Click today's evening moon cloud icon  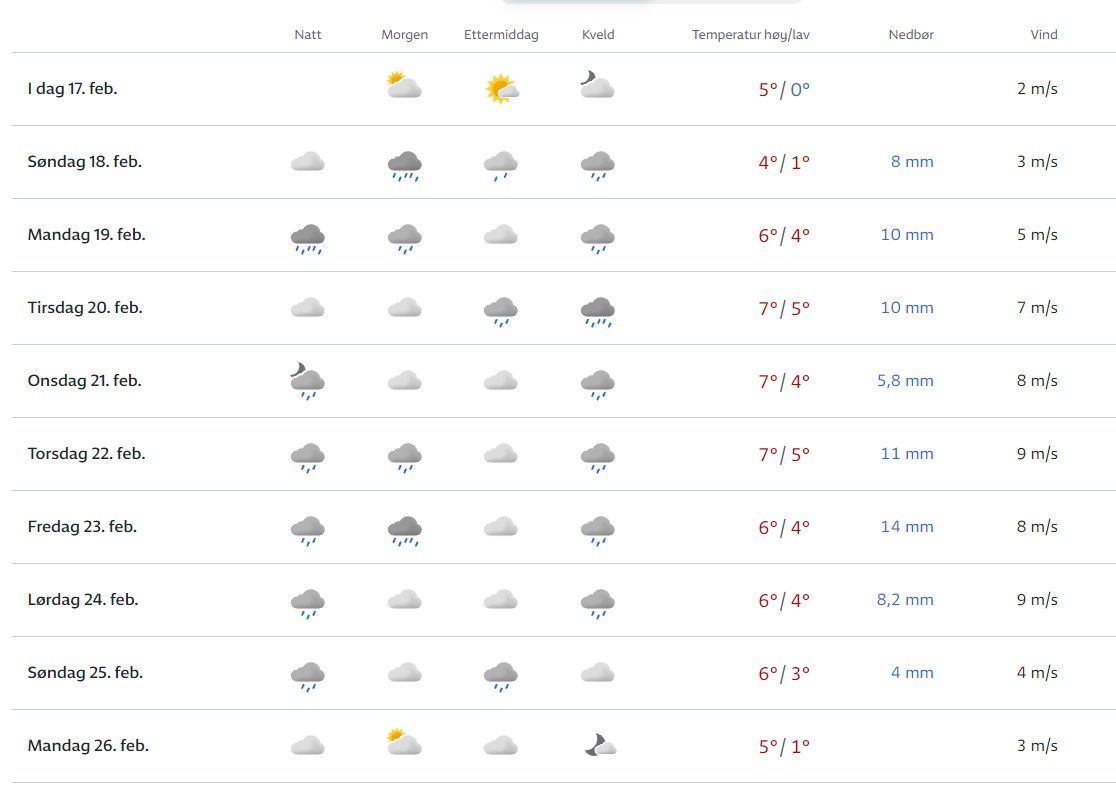pos(597,86)
